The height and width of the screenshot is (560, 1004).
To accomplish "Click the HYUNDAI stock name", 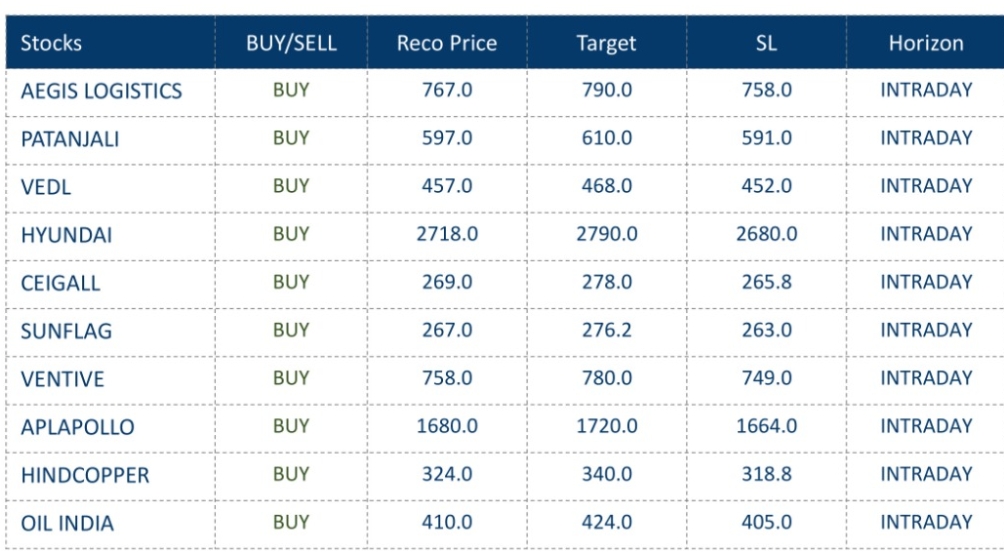I will click(66, 236).
